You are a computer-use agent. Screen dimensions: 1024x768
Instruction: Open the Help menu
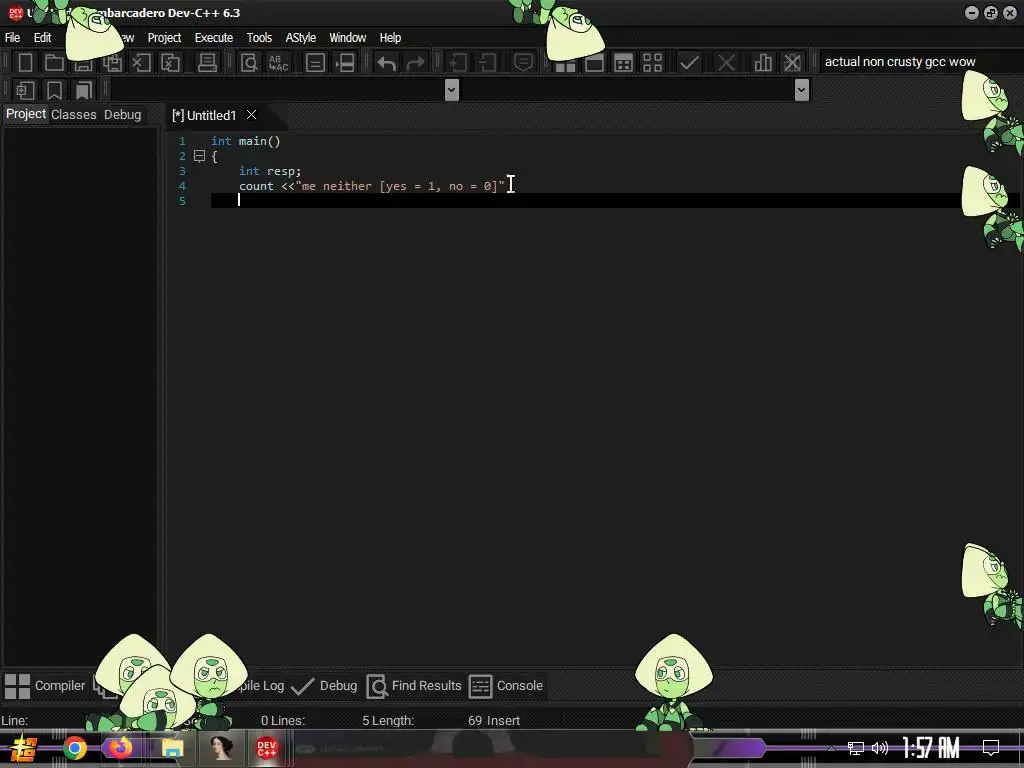390,37
